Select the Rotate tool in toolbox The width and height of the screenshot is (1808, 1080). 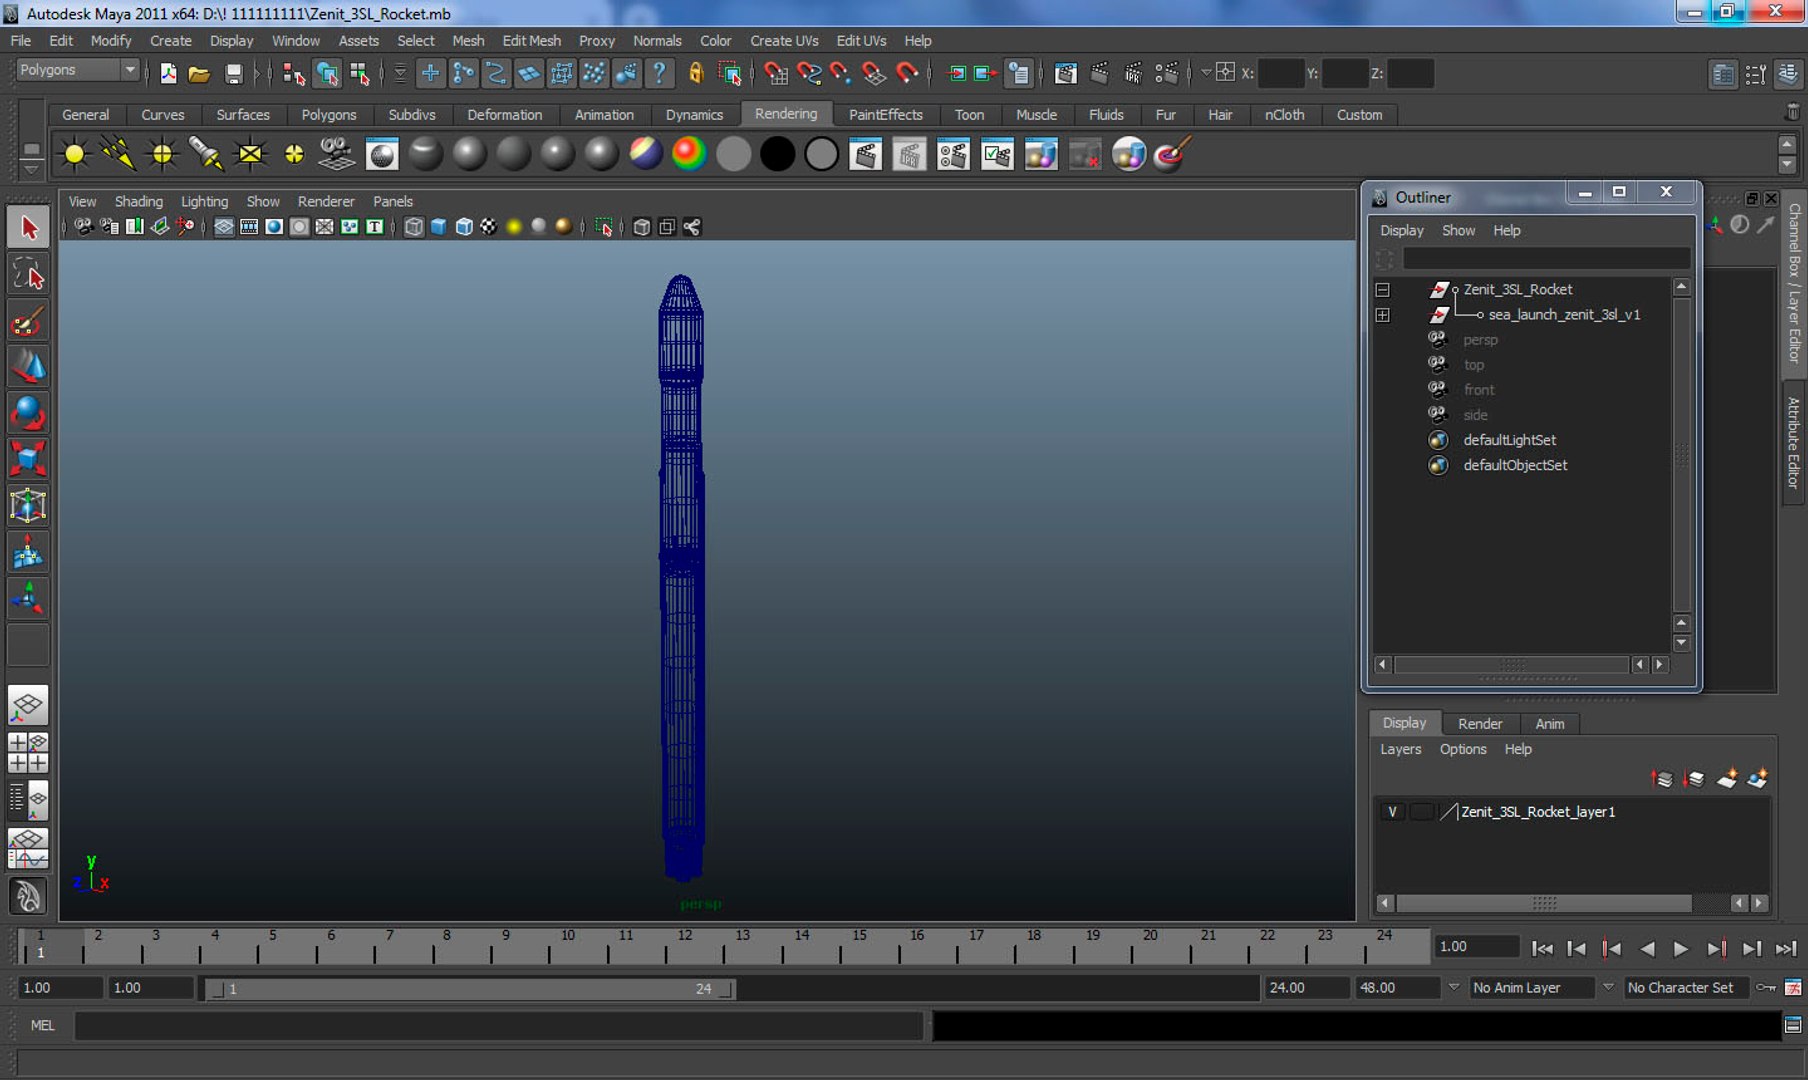coord(28,413)
